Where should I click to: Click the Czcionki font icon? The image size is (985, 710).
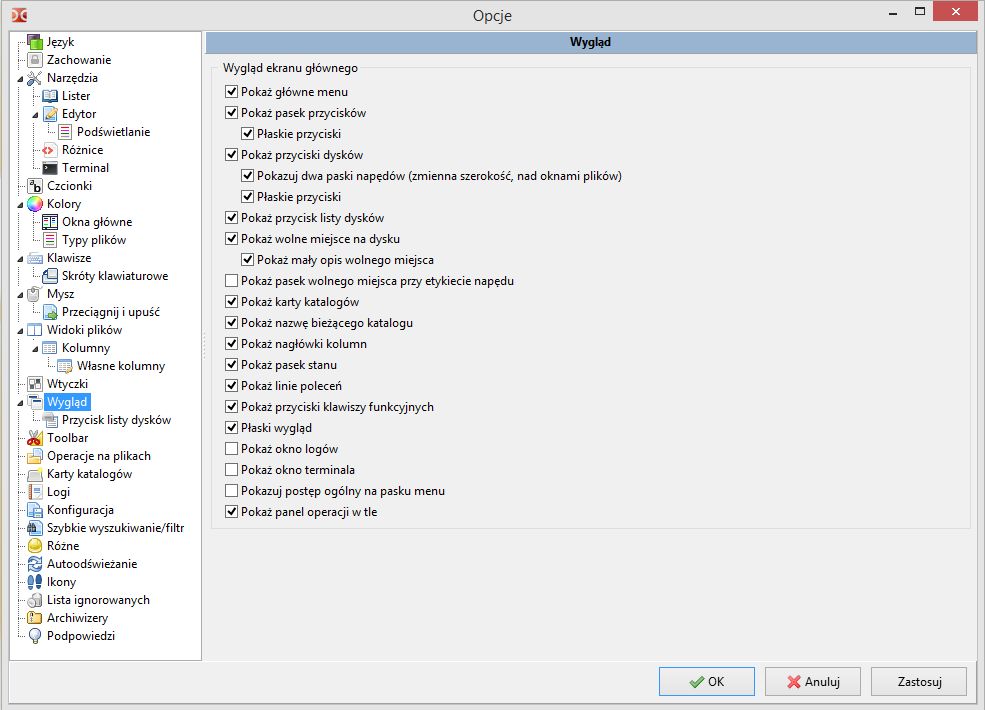35,186
